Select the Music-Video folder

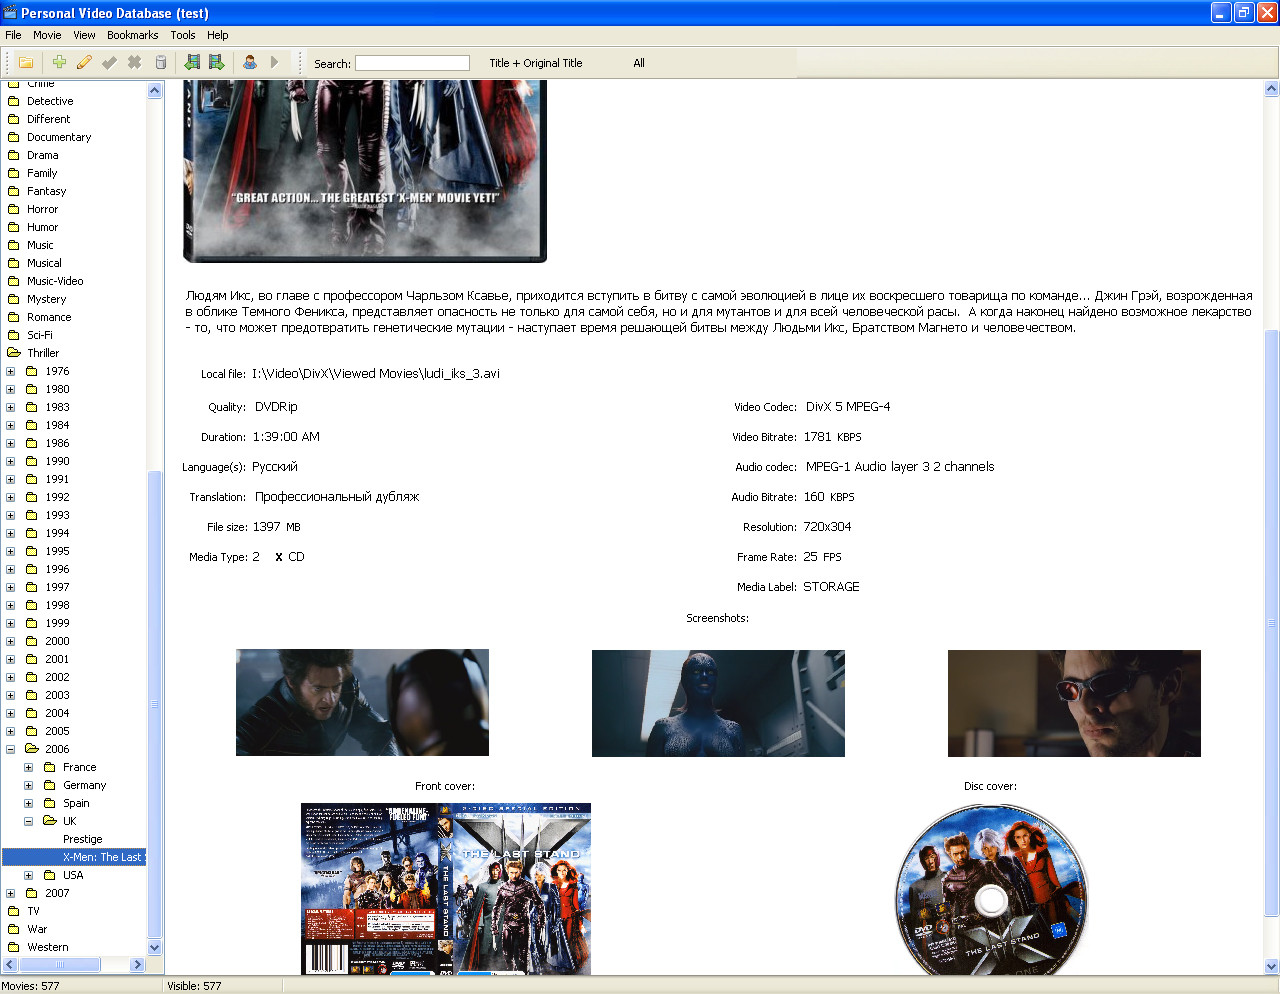pyautogui.click(x=55, y=281)
